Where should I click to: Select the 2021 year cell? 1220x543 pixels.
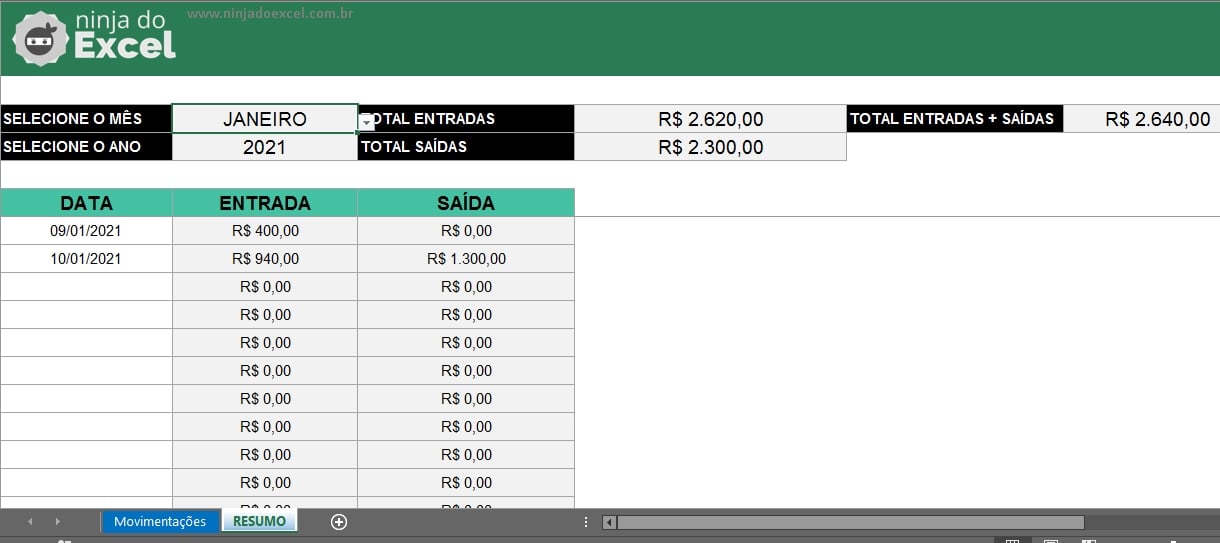264,147
